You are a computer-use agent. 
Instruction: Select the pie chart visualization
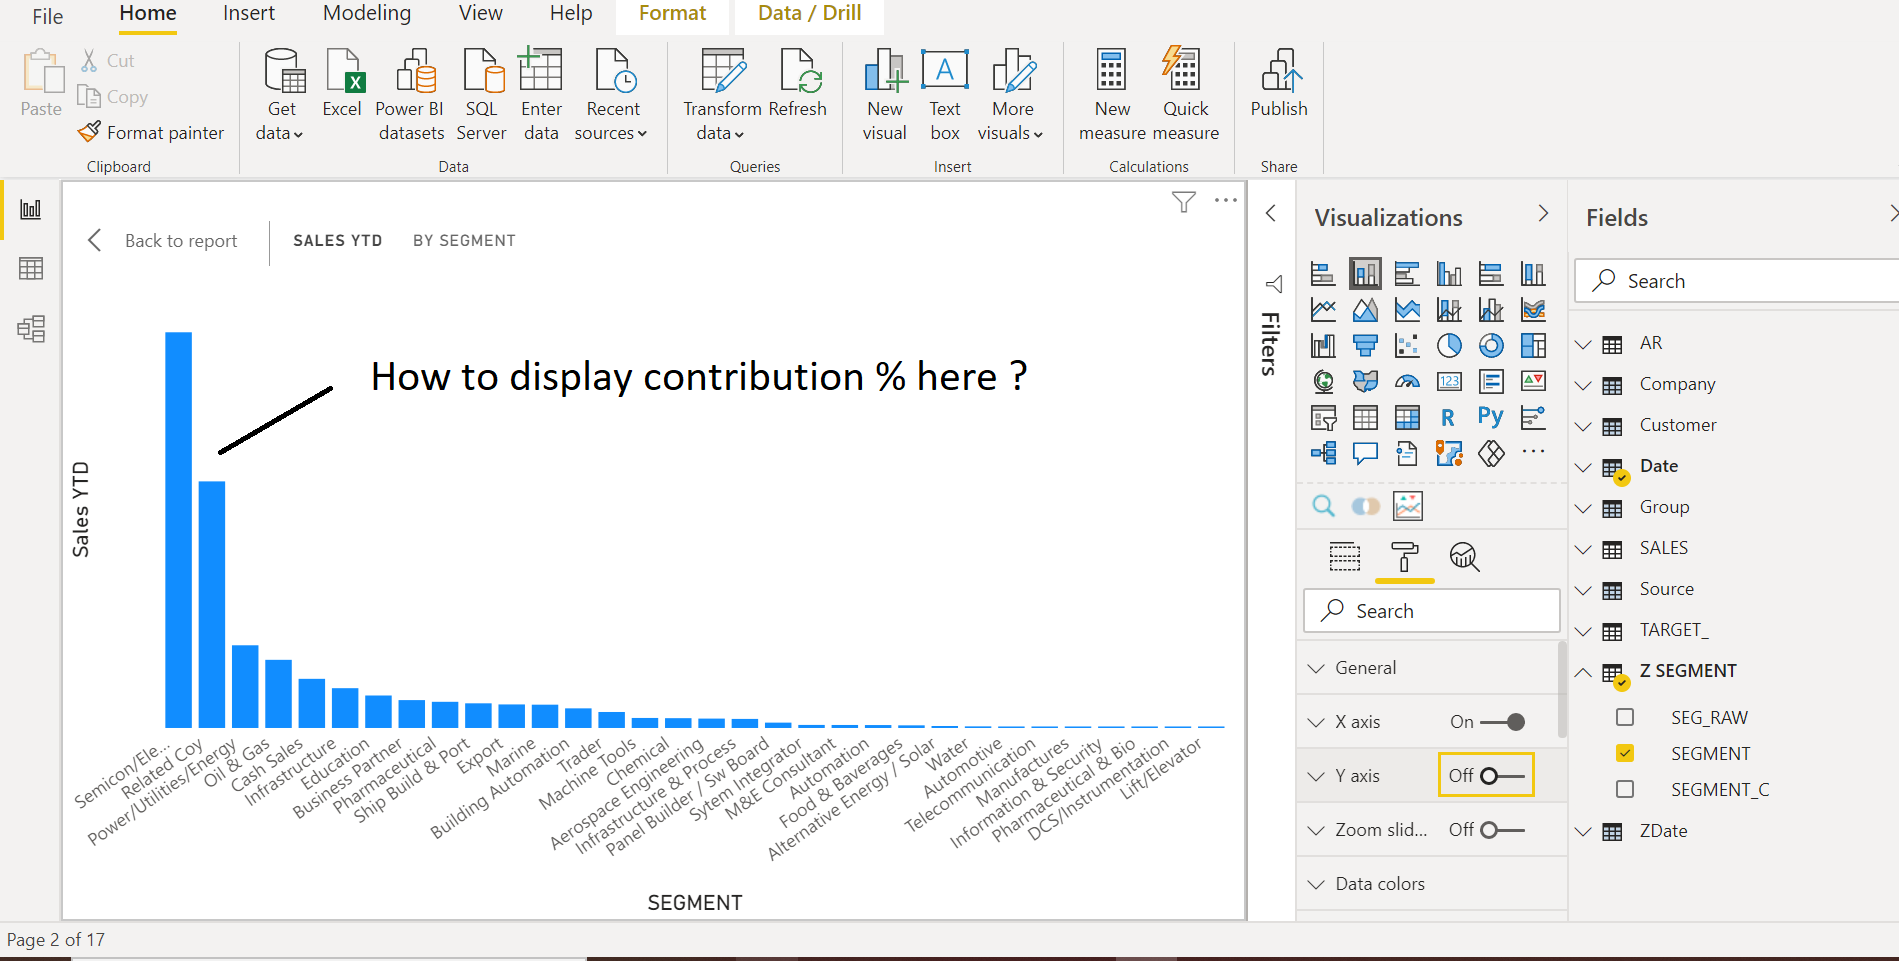1449,346
